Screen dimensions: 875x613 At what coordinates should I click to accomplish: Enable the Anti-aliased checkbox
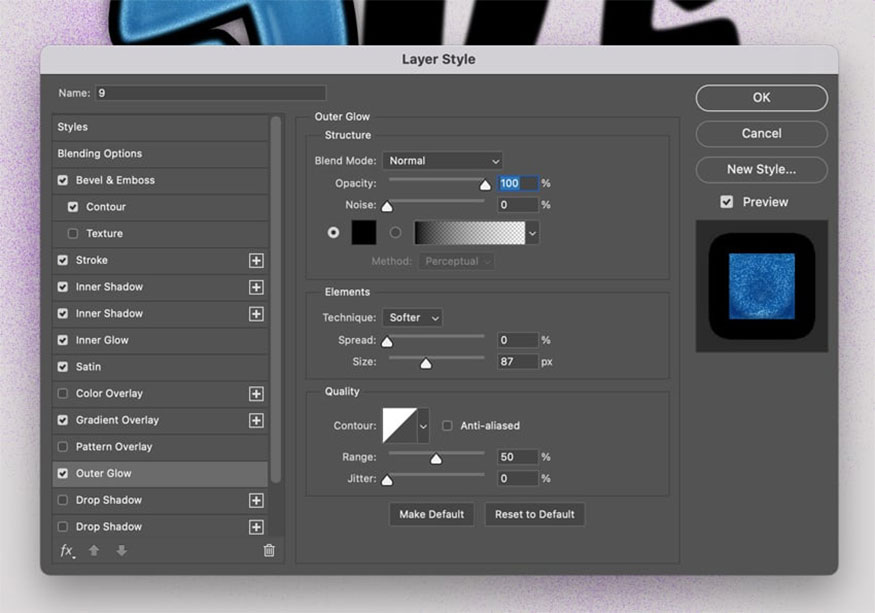click(447, 426)
